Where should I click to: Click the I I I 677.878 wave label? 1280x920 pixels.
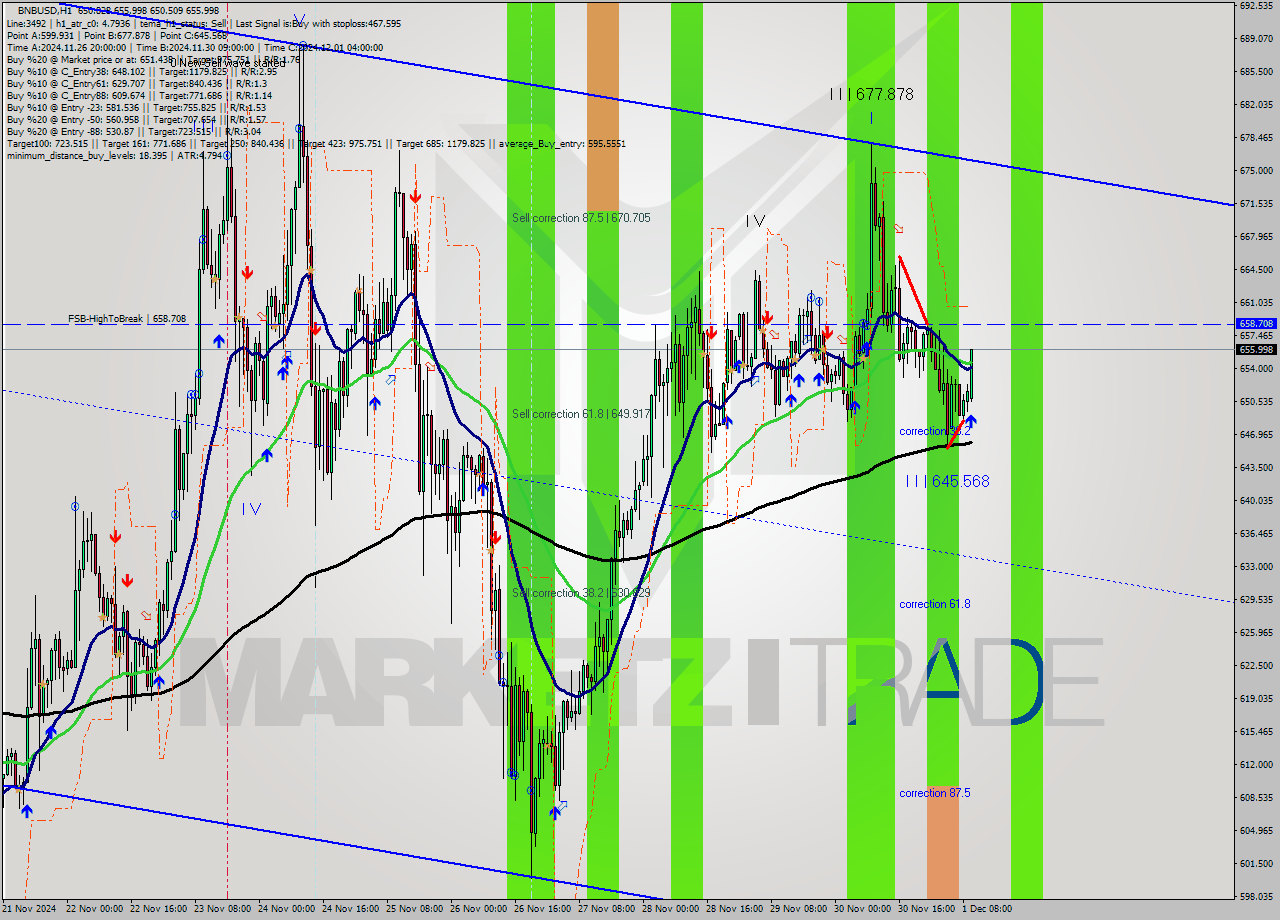871,94
